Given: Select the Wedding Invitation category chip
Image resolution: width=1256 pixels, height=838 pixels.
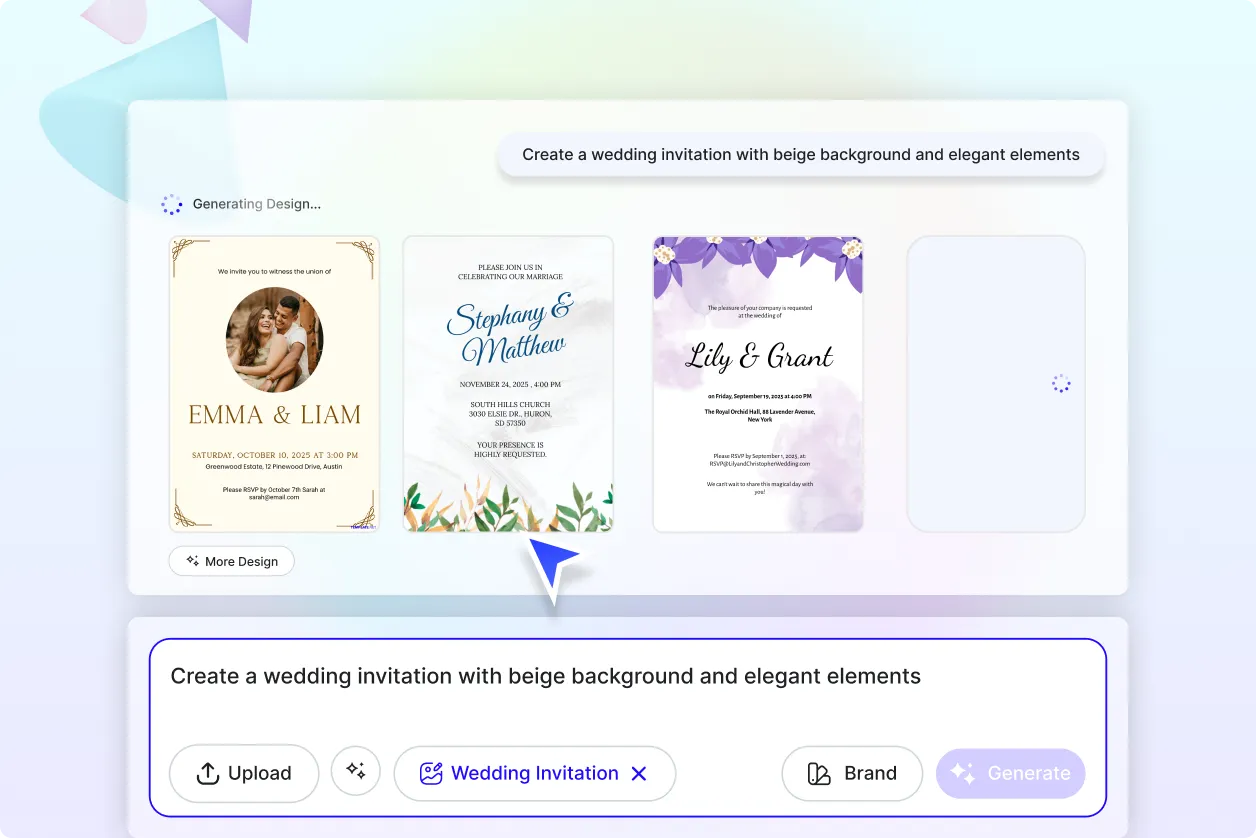Looking at the screenshot, I should (535, 773).
